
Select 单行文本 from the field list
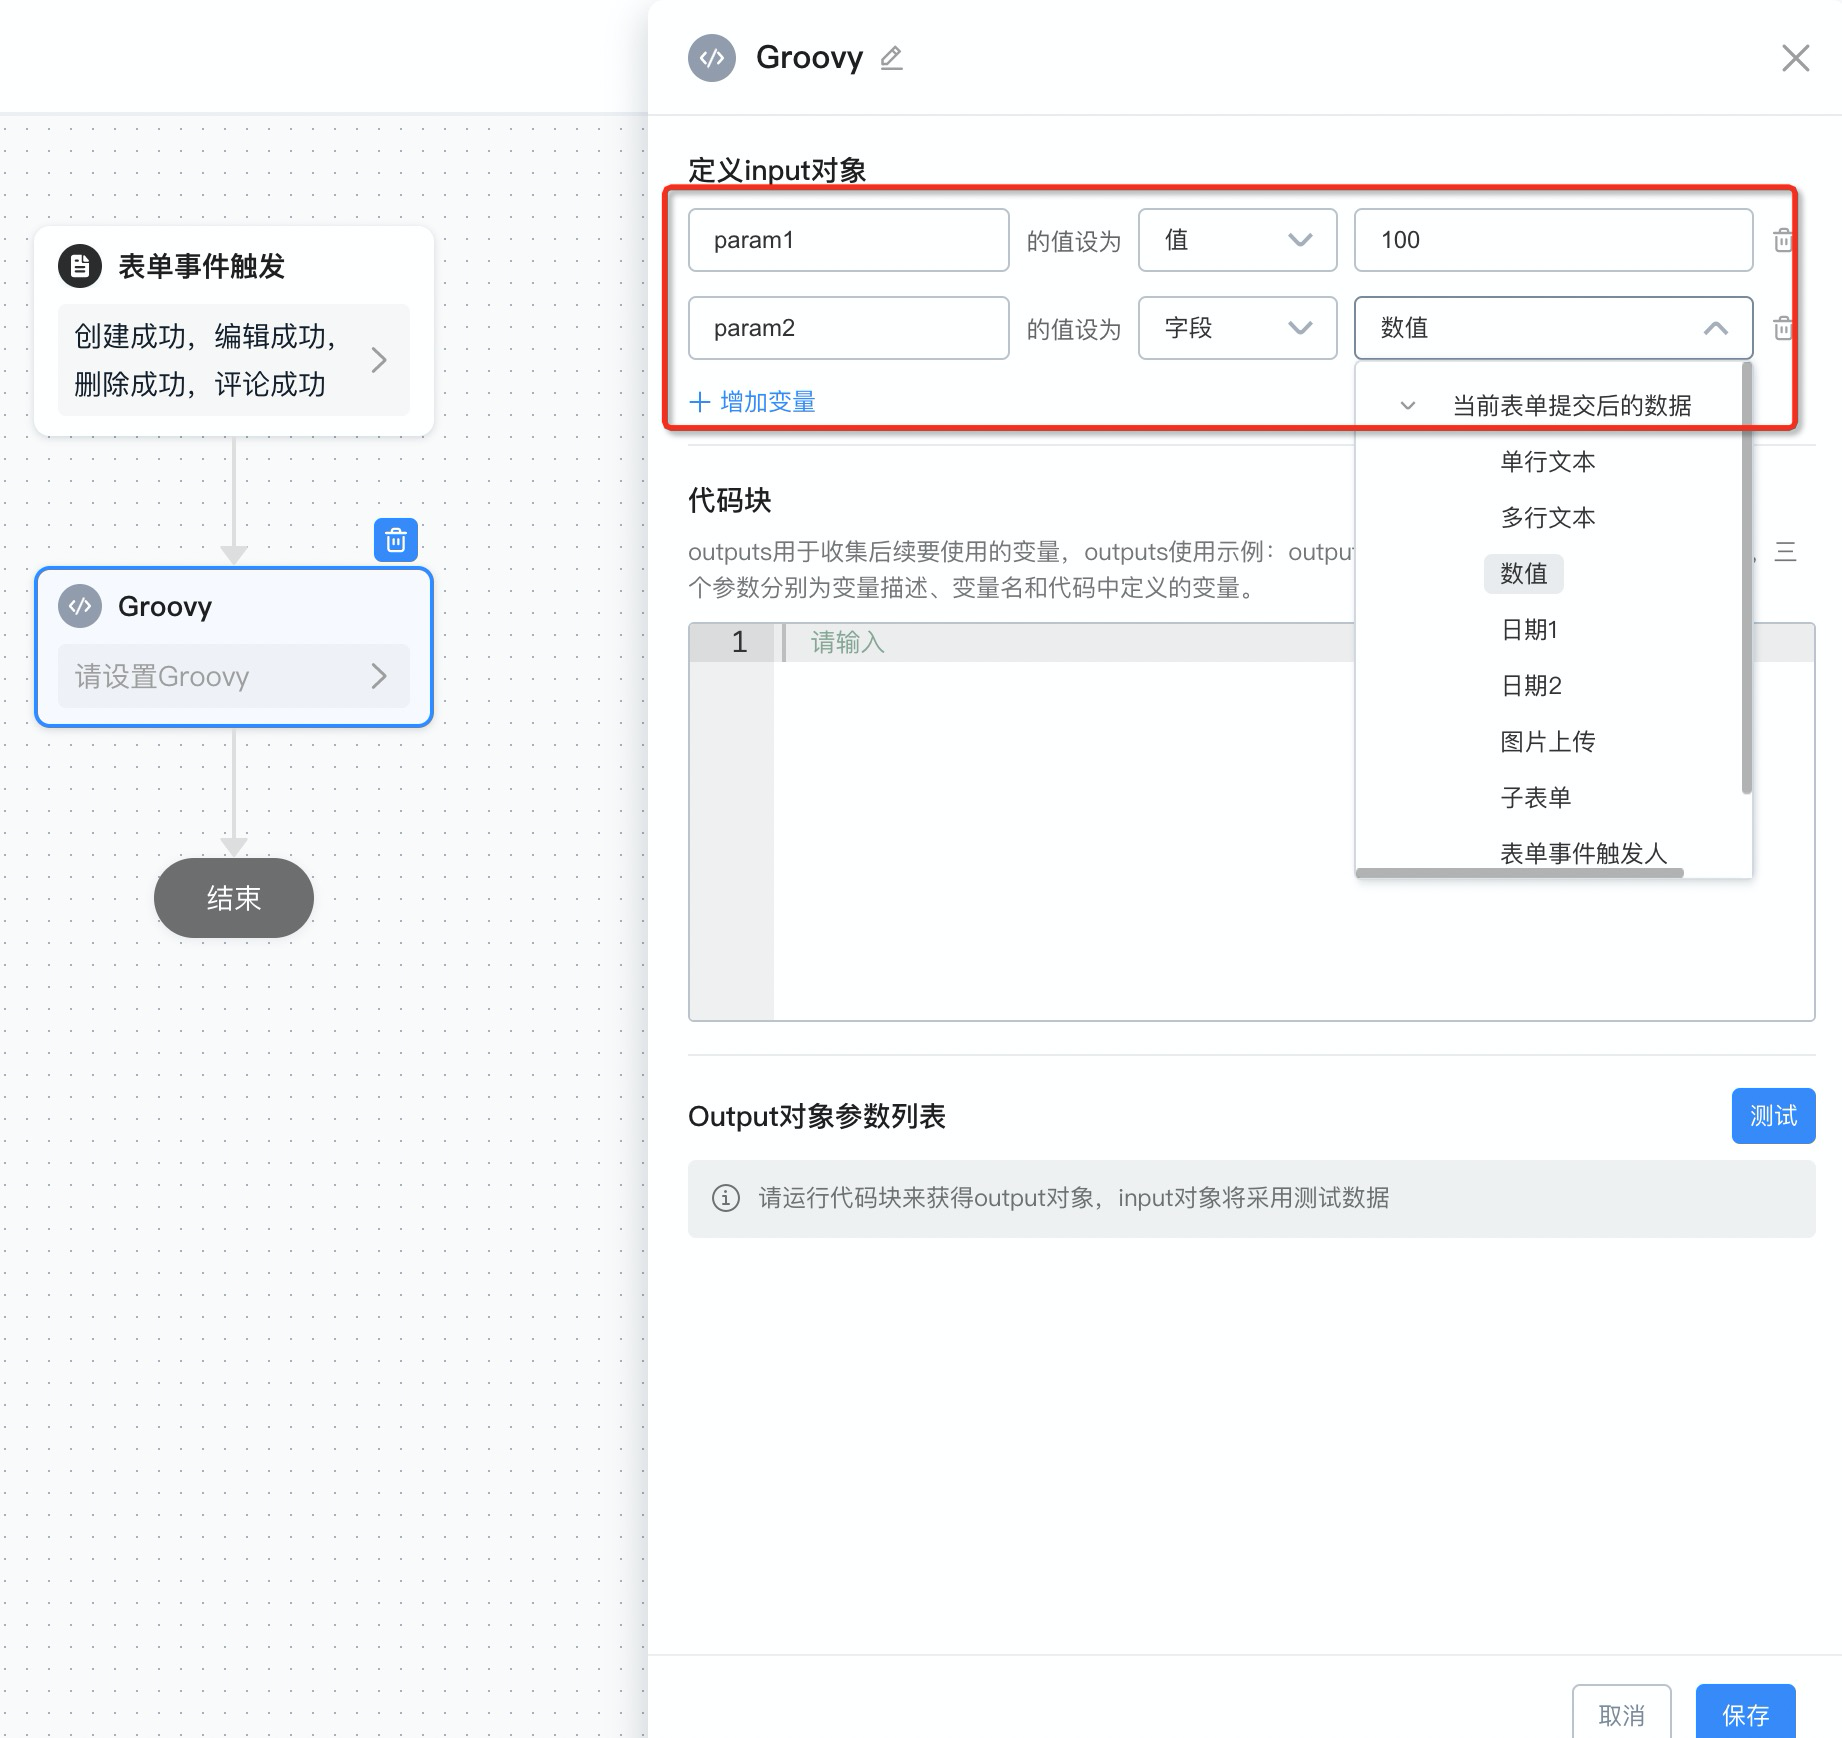click(1547, 462)
